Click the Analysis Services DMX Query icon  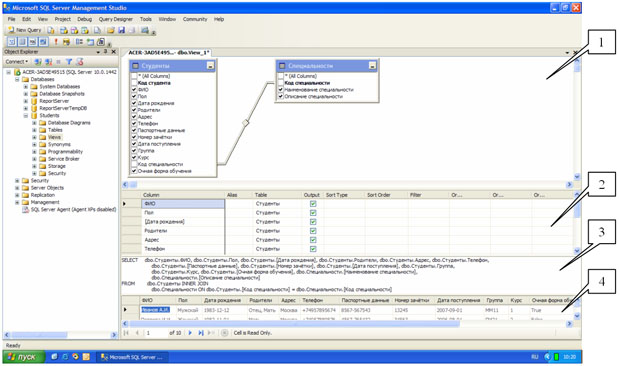click(x=74, y=30)
